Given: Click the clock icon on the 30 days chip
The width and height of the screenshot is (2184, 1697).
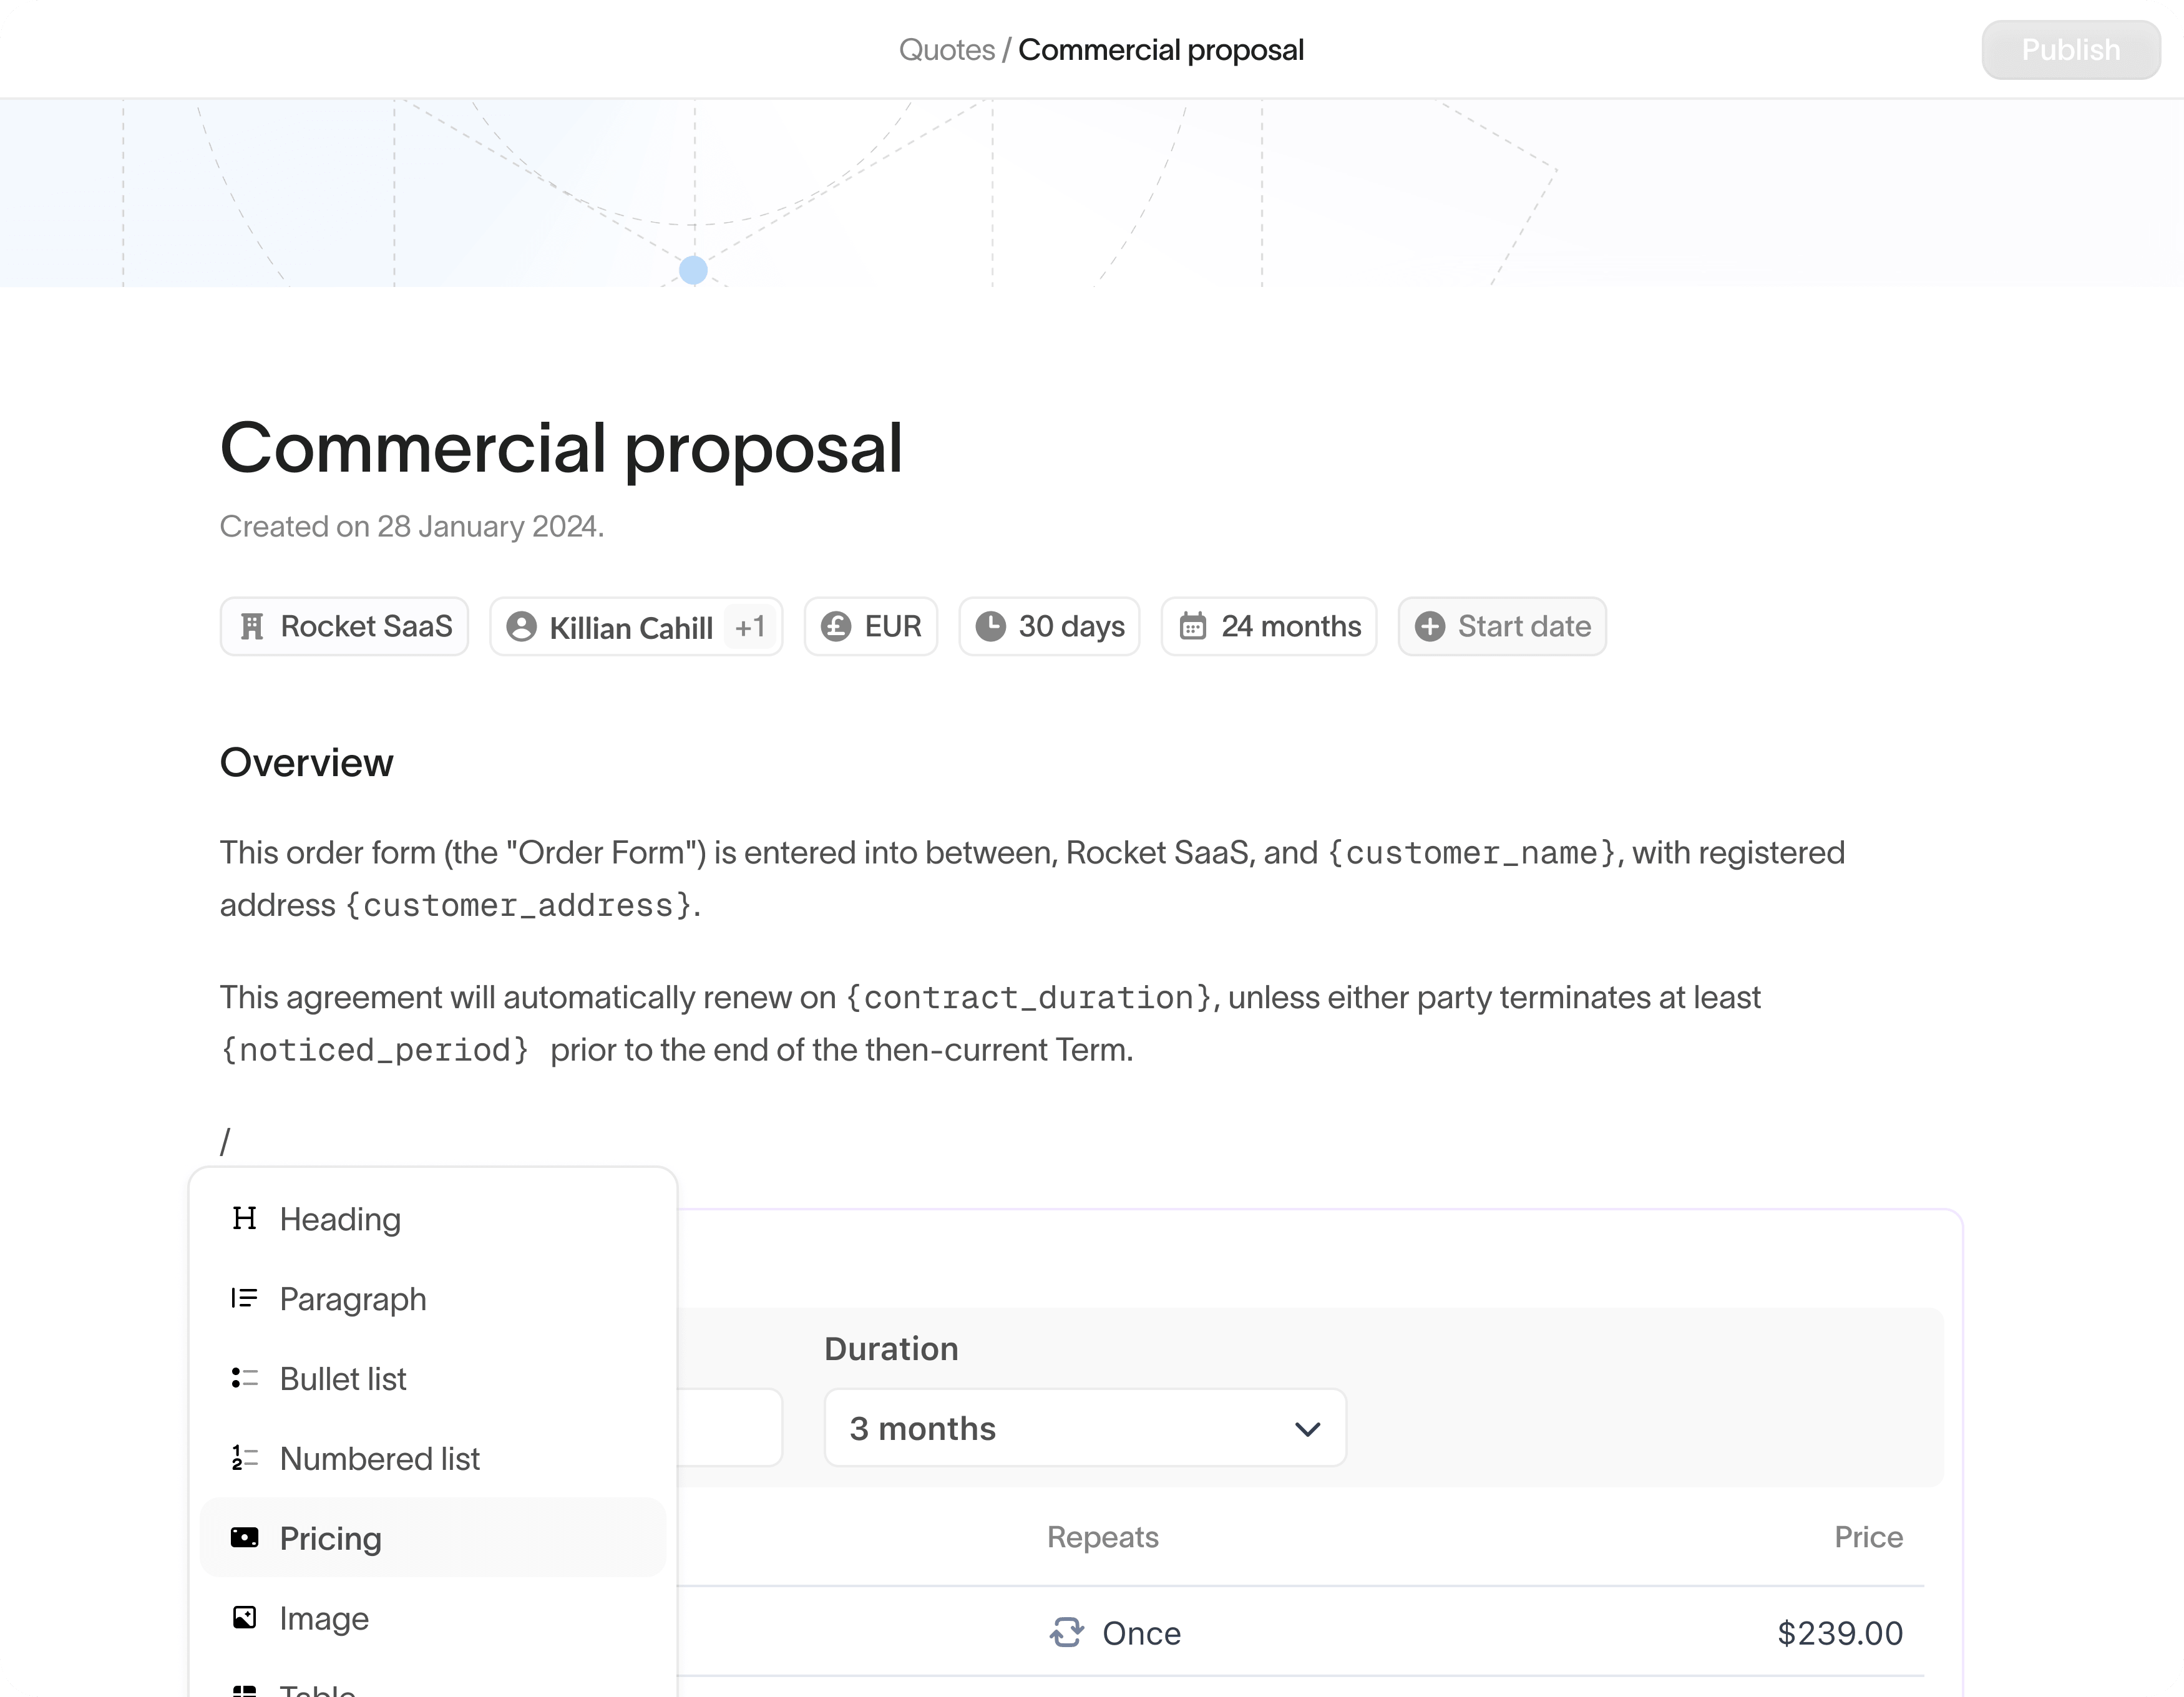Looking at the screenshot, I should pyautogui.click(x=991, y=626).
